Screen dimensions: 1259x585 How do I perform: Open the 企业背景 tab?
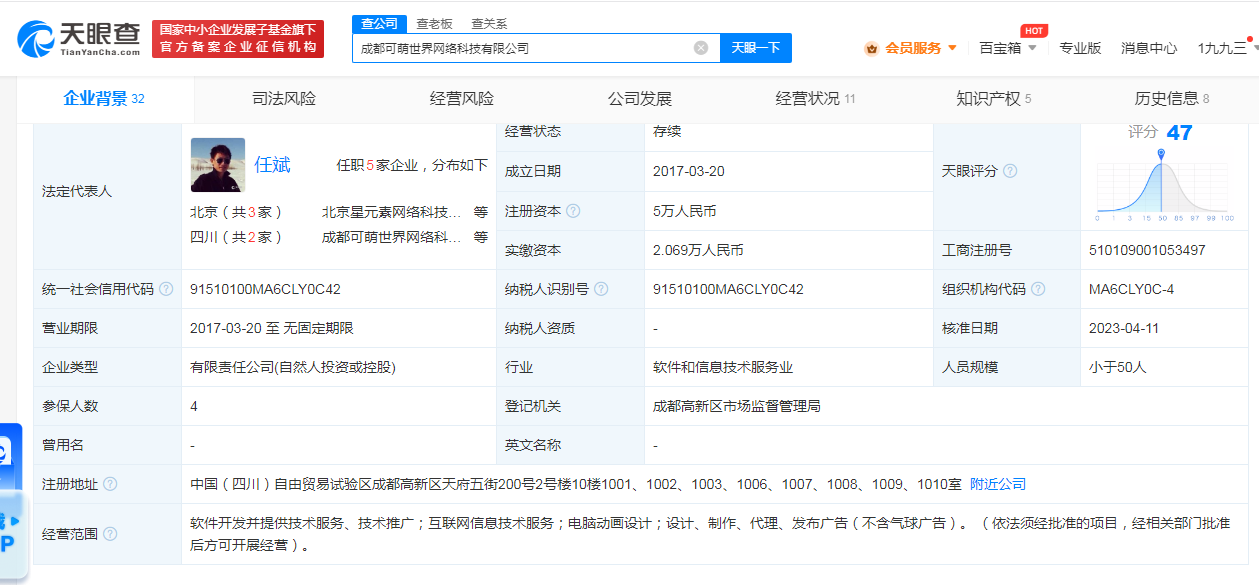(x=104, y=99)
